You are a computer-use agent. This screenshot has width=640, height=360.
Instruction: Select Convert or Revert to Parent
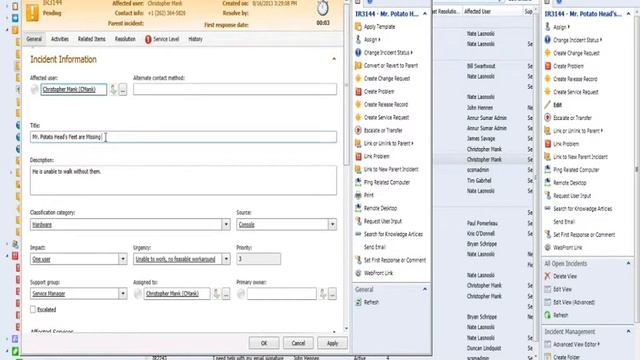(x=391, y=65)
